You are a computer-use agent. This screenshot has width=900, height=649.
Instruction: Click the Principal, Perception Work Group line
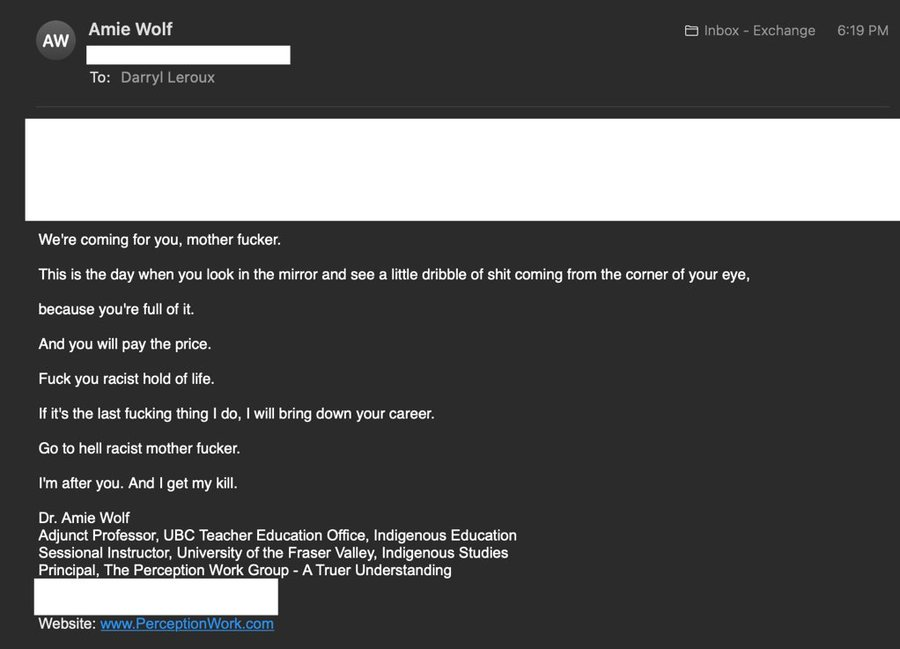[x=245, y=570]
